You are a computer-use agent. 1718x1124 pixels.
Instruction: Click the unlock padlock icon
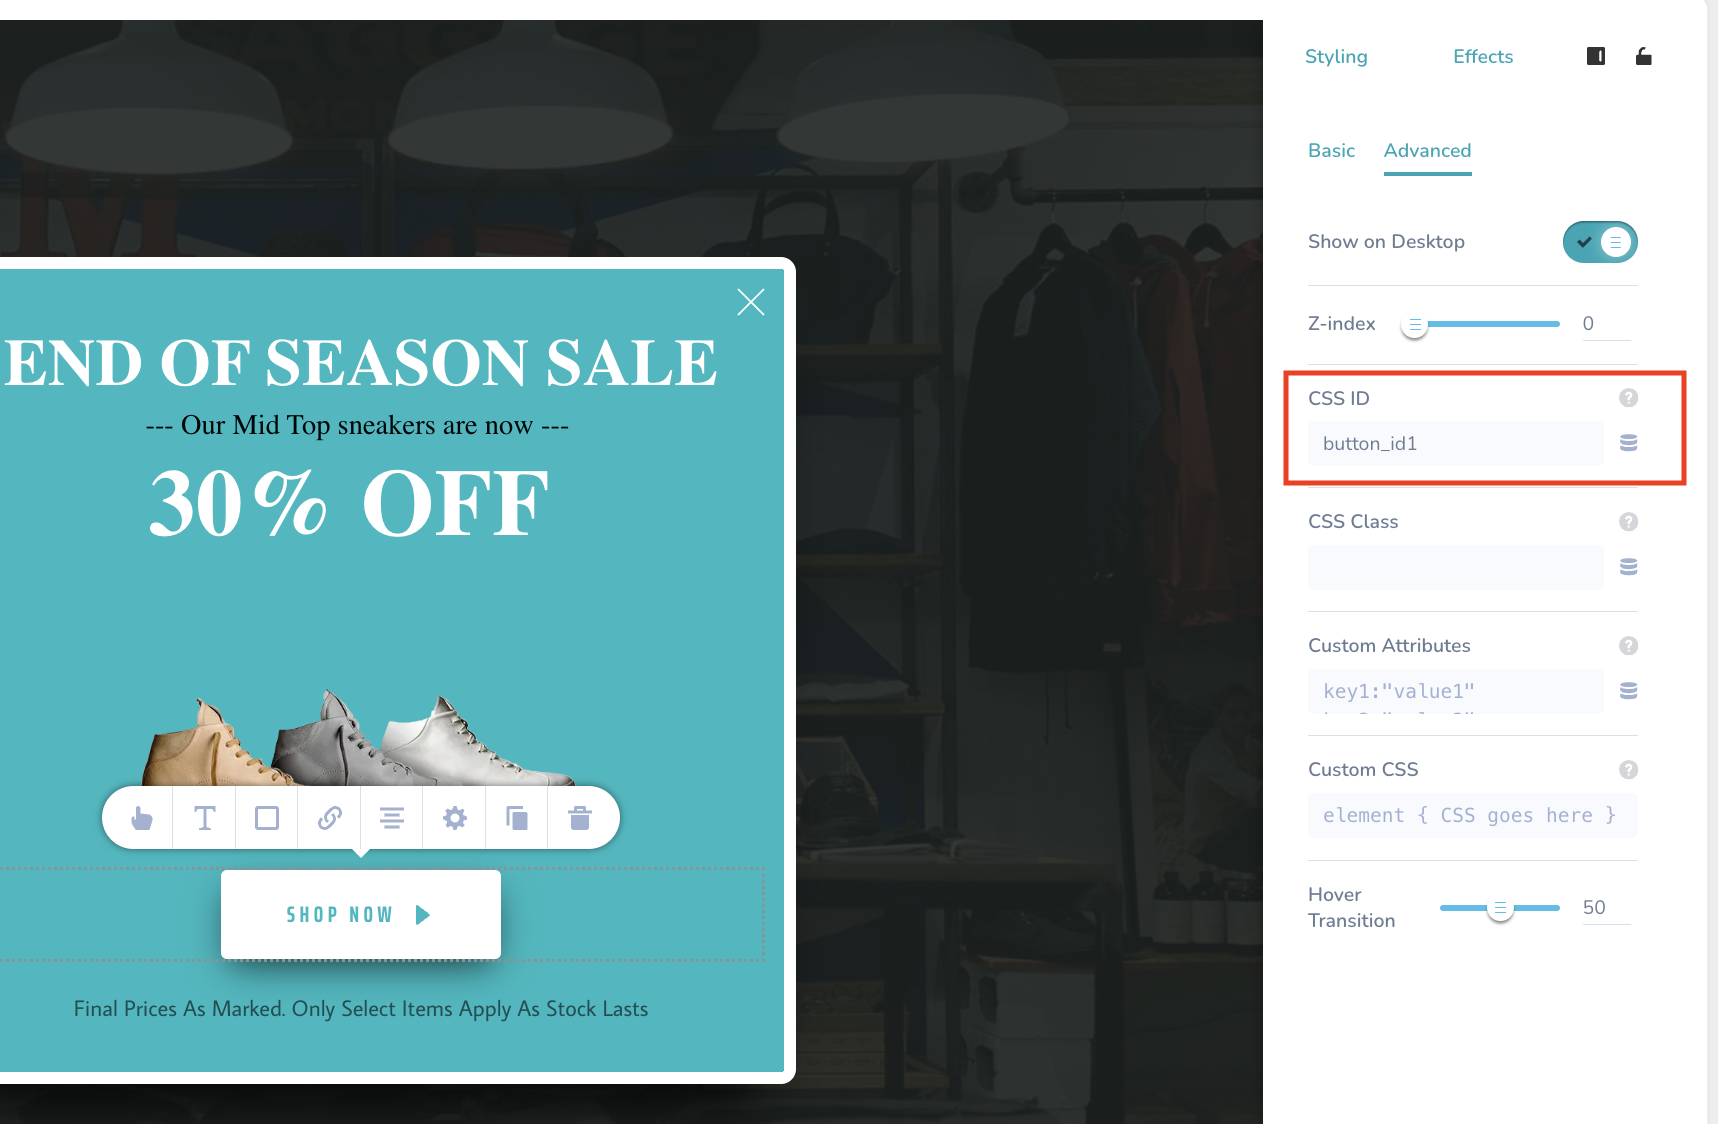tap(1643, 56)
